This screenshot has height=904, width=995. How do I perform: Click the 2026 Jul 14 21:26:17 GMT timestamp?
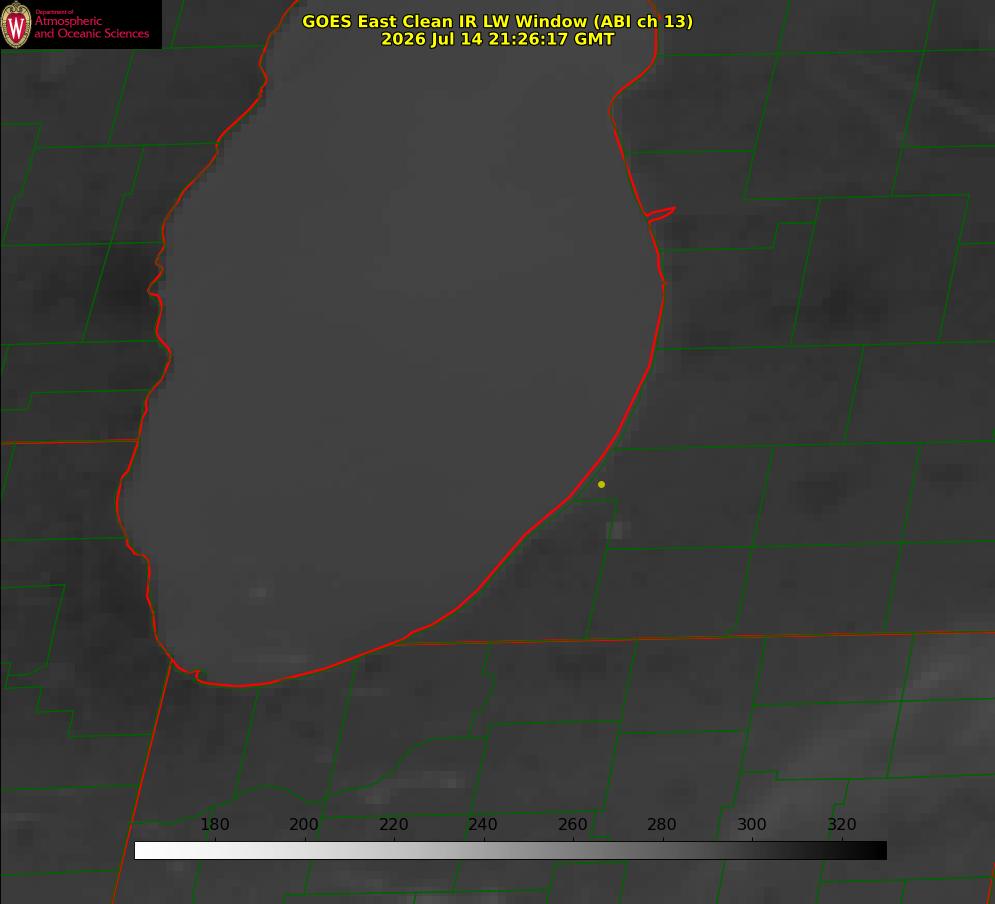point(498,39)
